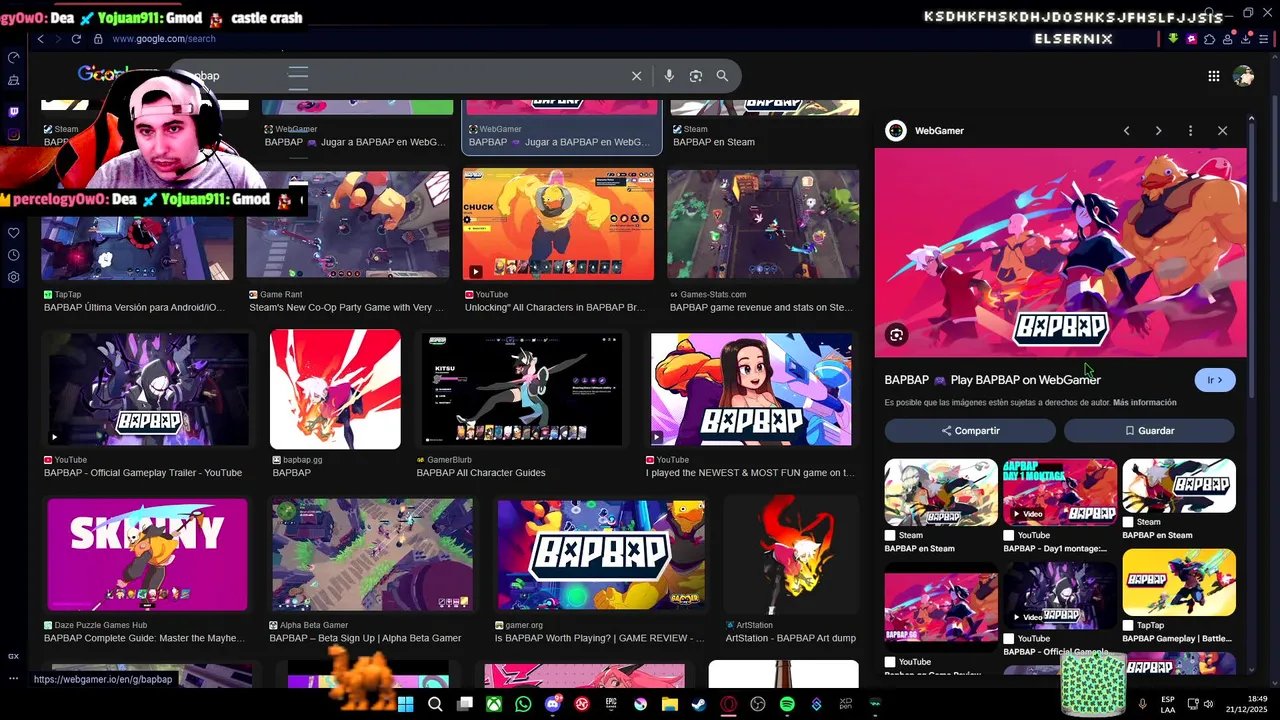Image resolution: width=1280 pixels, height=720 pixels.
Task: Click the Guardar save button
Action: [1149, 431]
